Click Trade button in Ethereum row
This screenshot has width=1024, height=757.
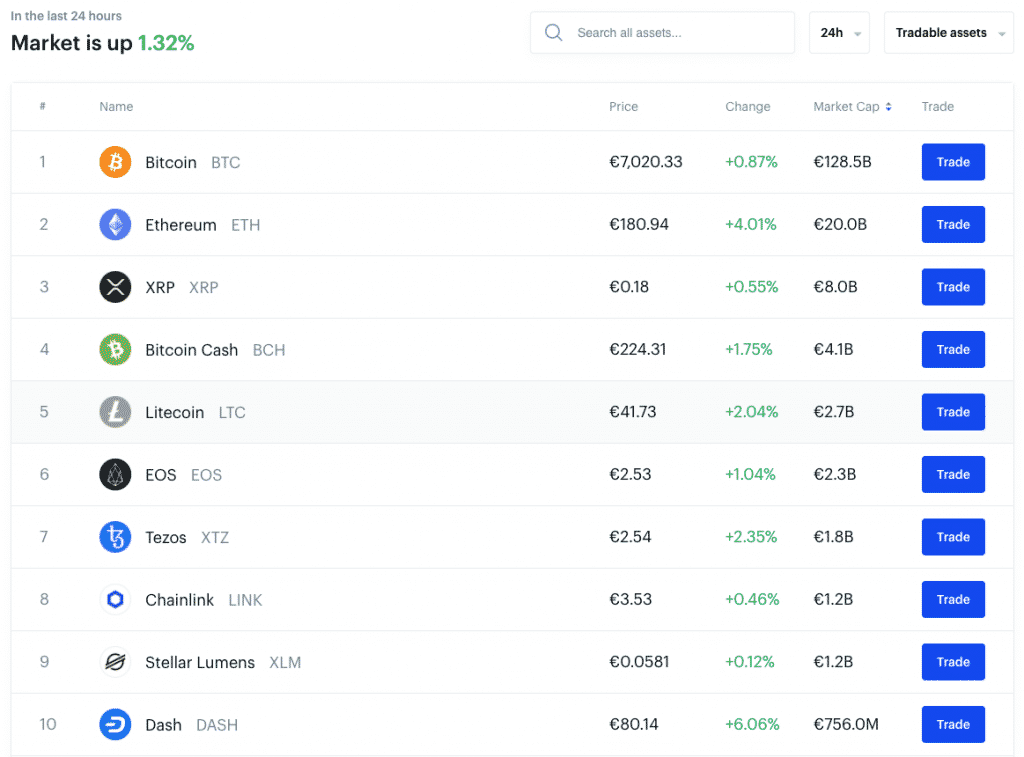[x=953, y=225]
